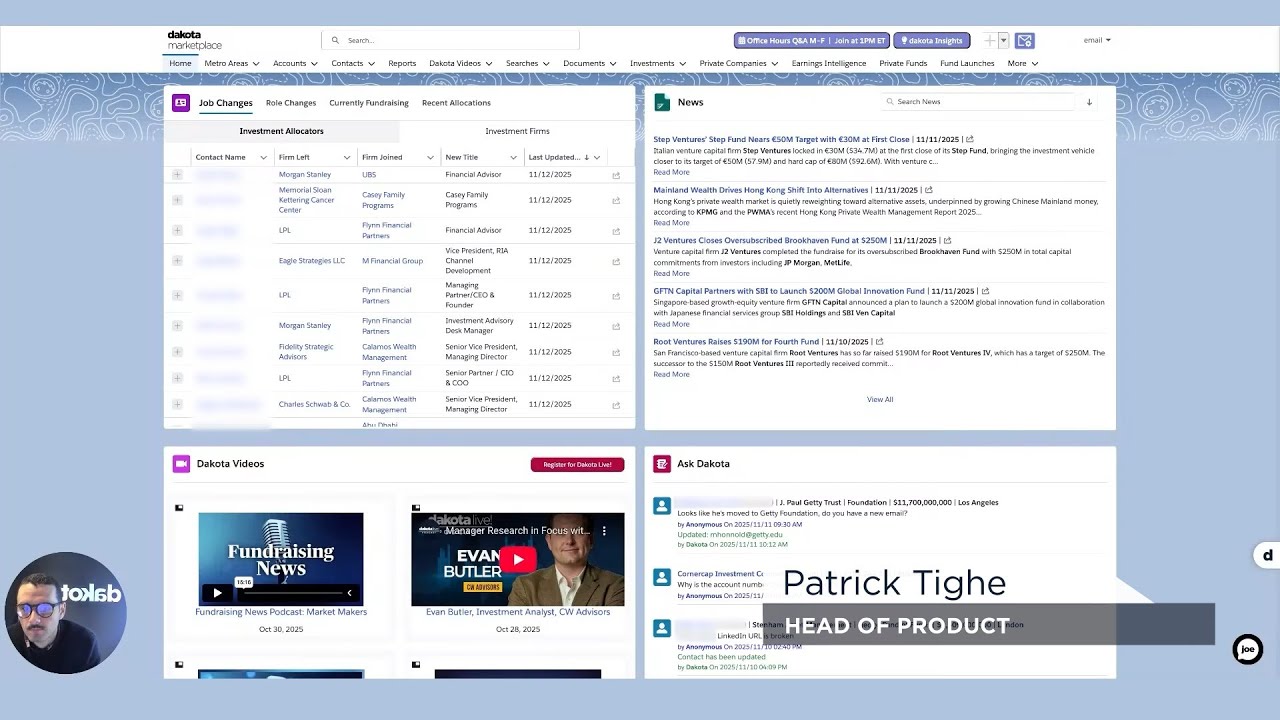Open the Calamos Wealth Management link for Fidelity row

pos(389,352)
